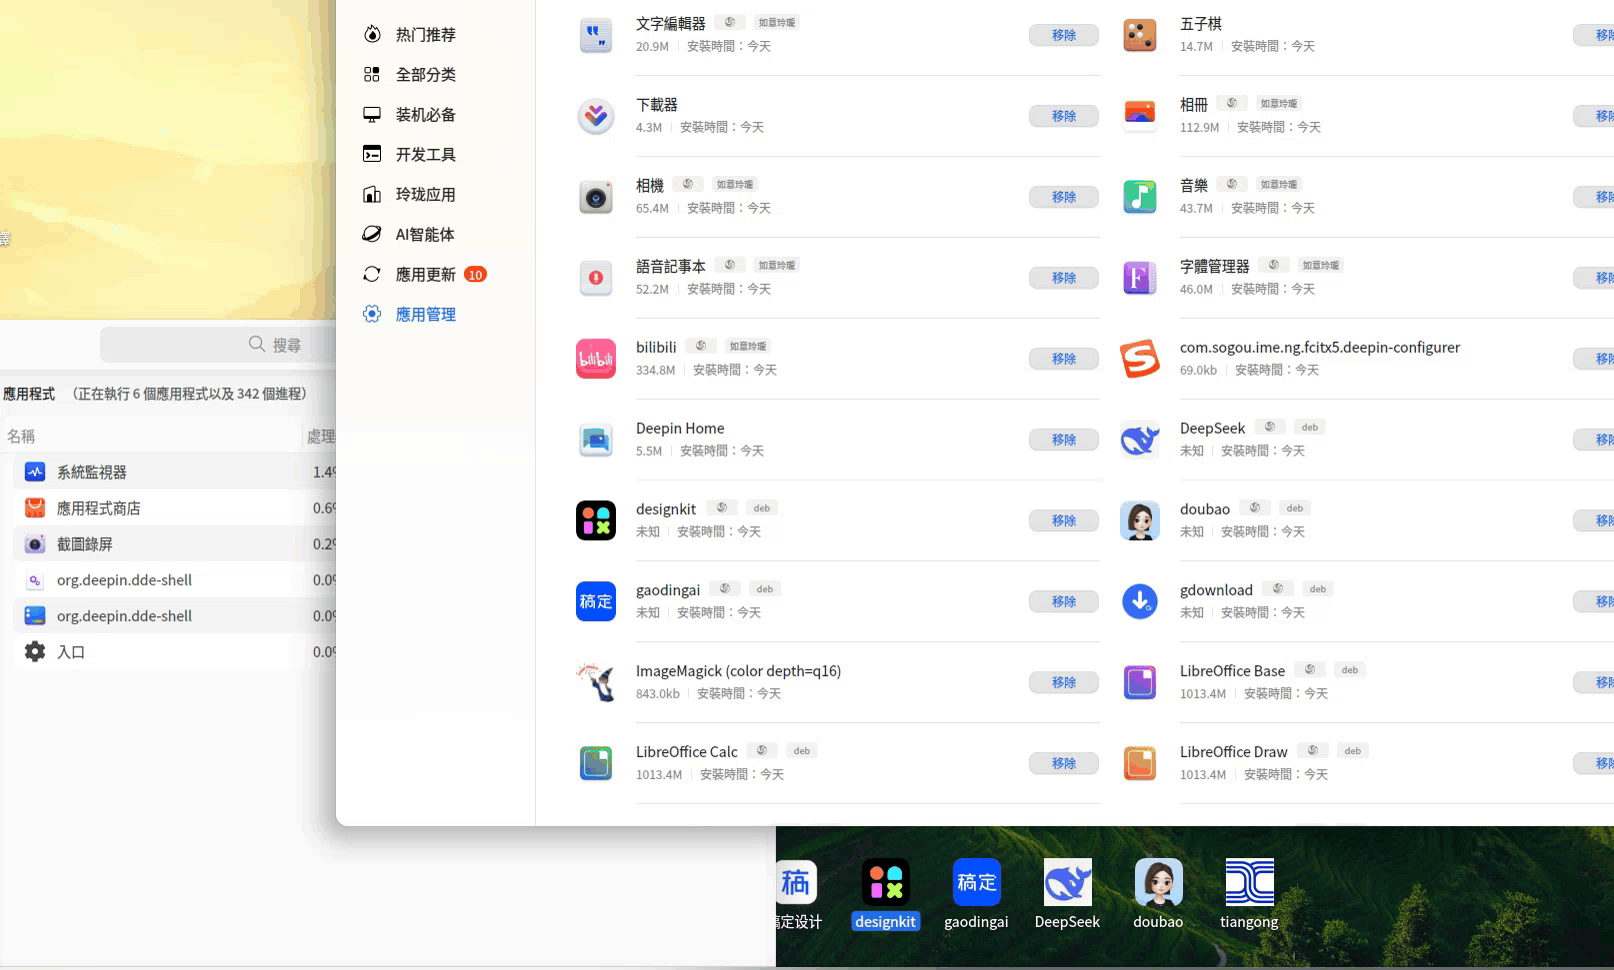Select the doubao shortcut on the desktop
The height and width of the screenshot is (970, 1614).
(1158, 894)
